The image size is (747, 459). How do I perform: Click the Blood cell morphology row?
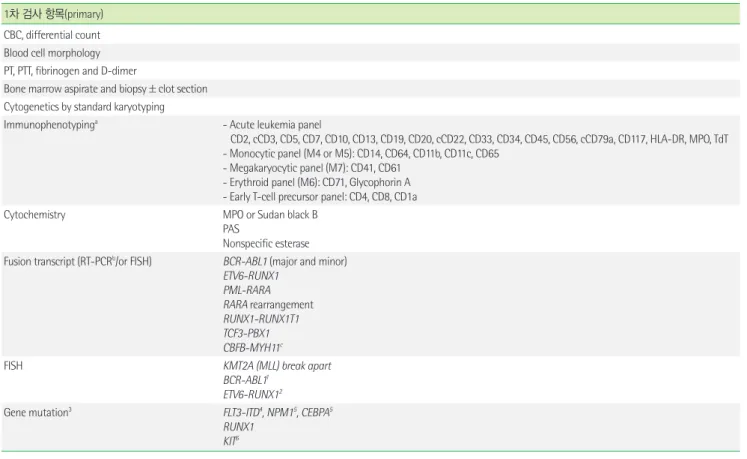click(371, 53)
